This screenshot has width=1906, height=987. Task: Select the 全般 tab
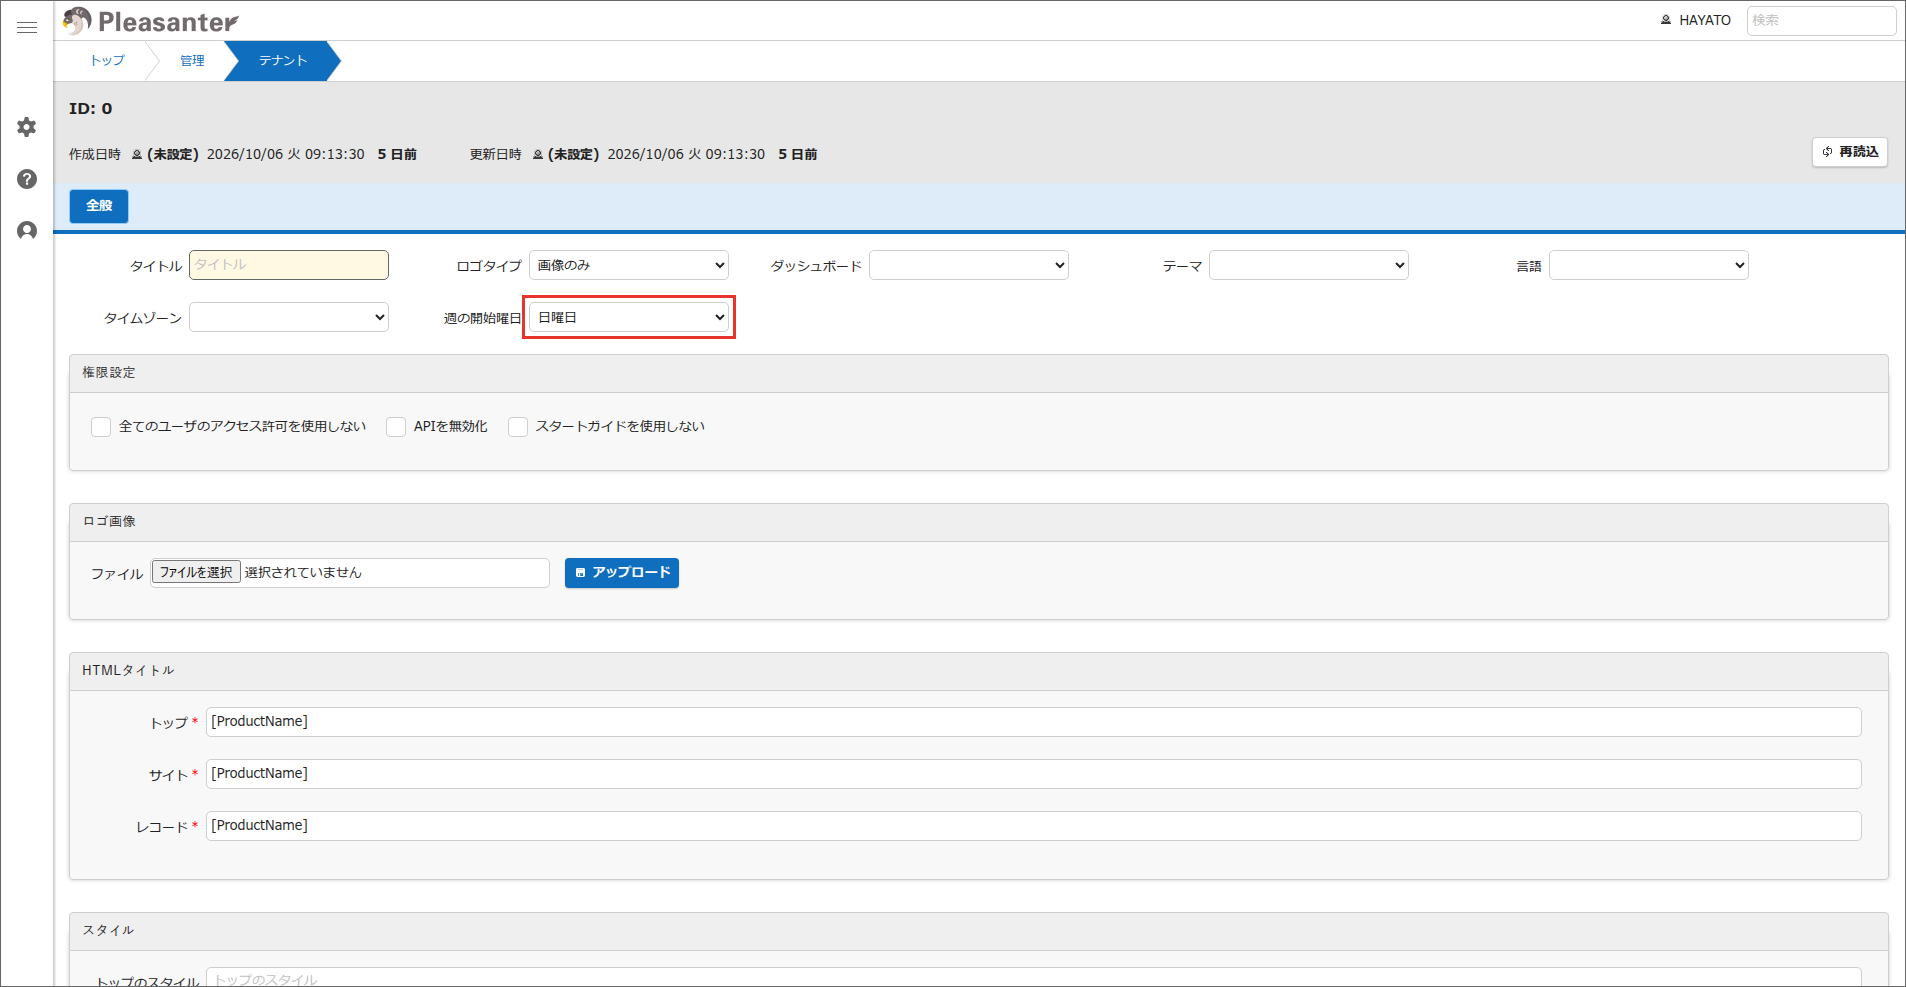coord(99,206)
